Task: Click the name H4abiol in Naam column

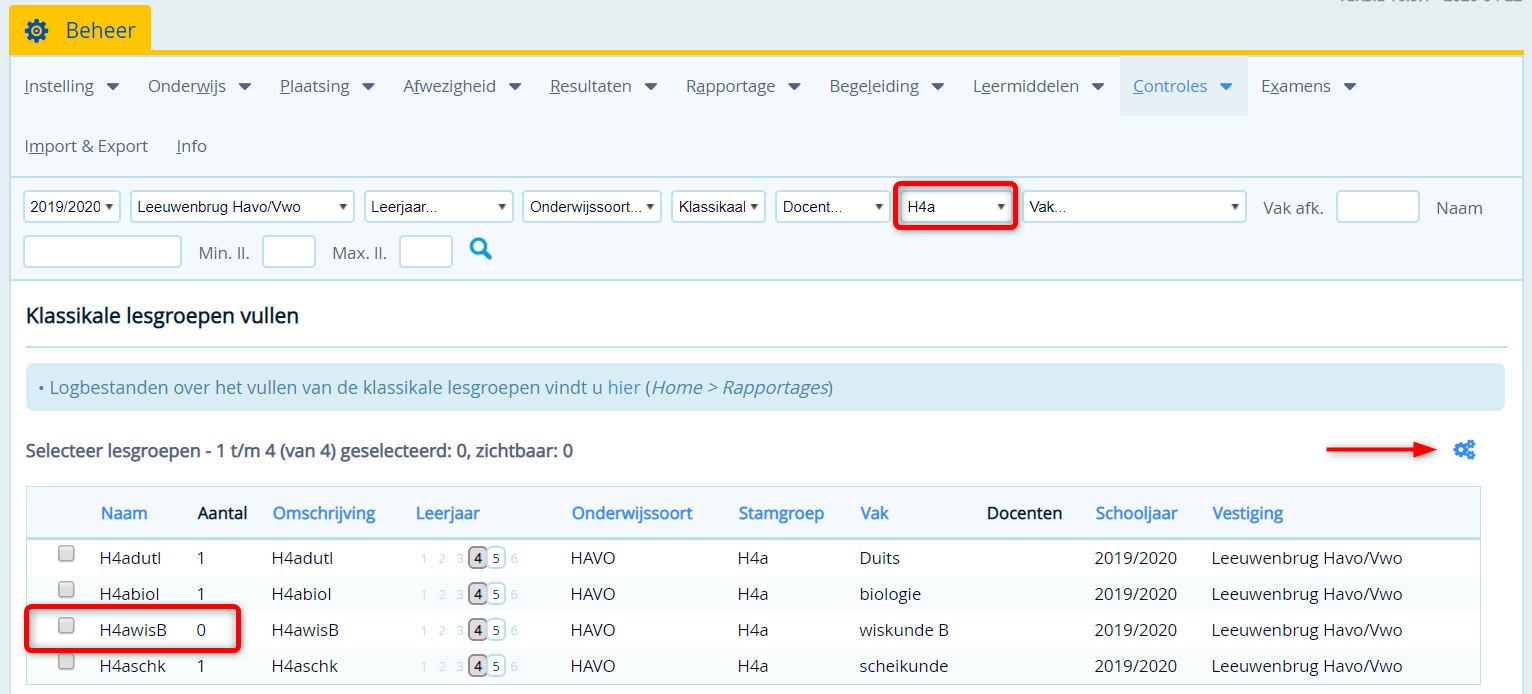Action: pos(130,594)
